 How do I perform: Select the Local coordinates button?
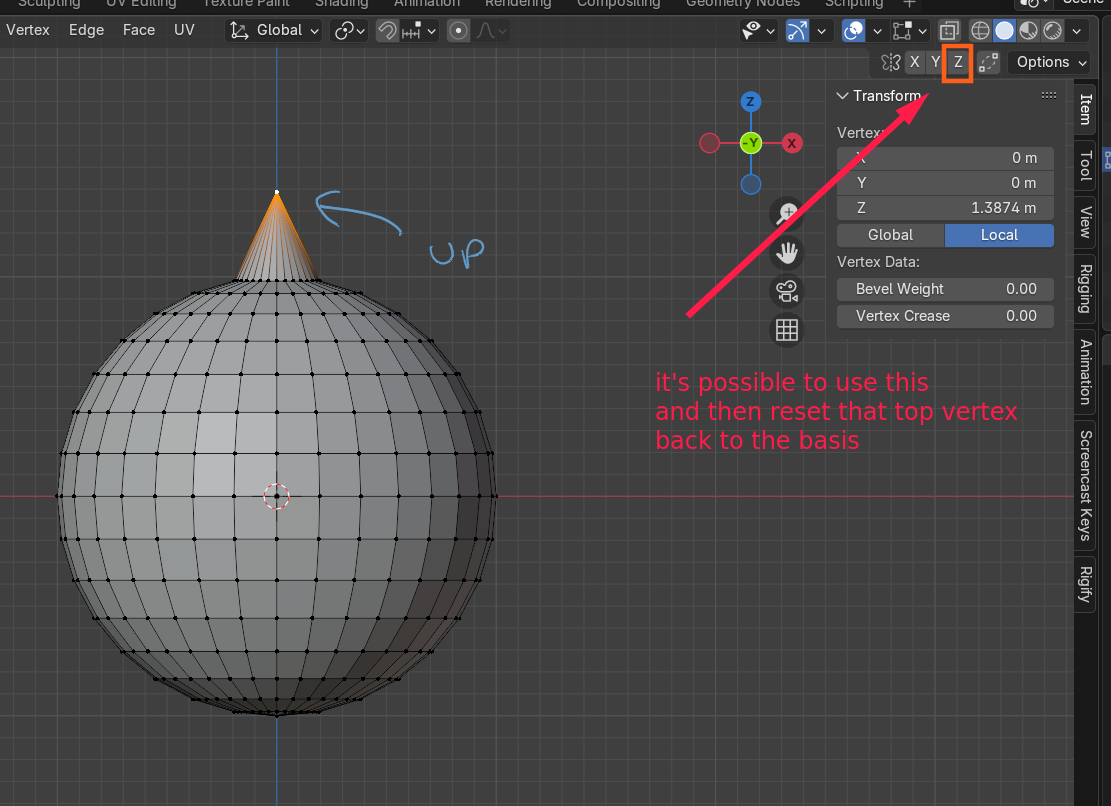pos(999,235)
